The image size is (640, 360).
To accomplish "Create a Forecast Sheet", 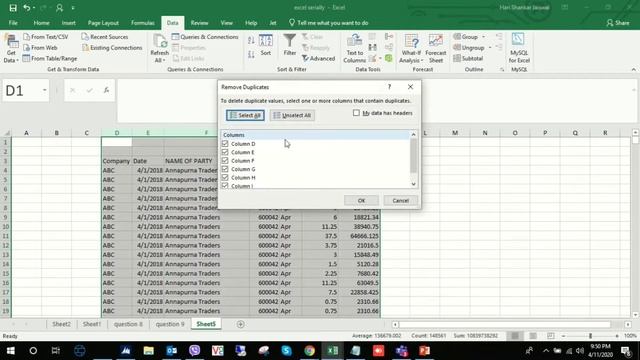I will (436, 49).
